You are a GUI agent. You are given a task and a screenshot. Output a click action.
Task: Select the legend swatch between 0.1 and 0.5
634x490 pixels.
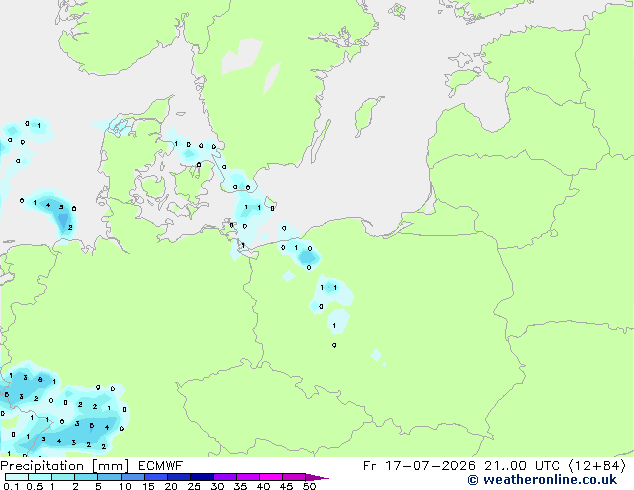17,477
